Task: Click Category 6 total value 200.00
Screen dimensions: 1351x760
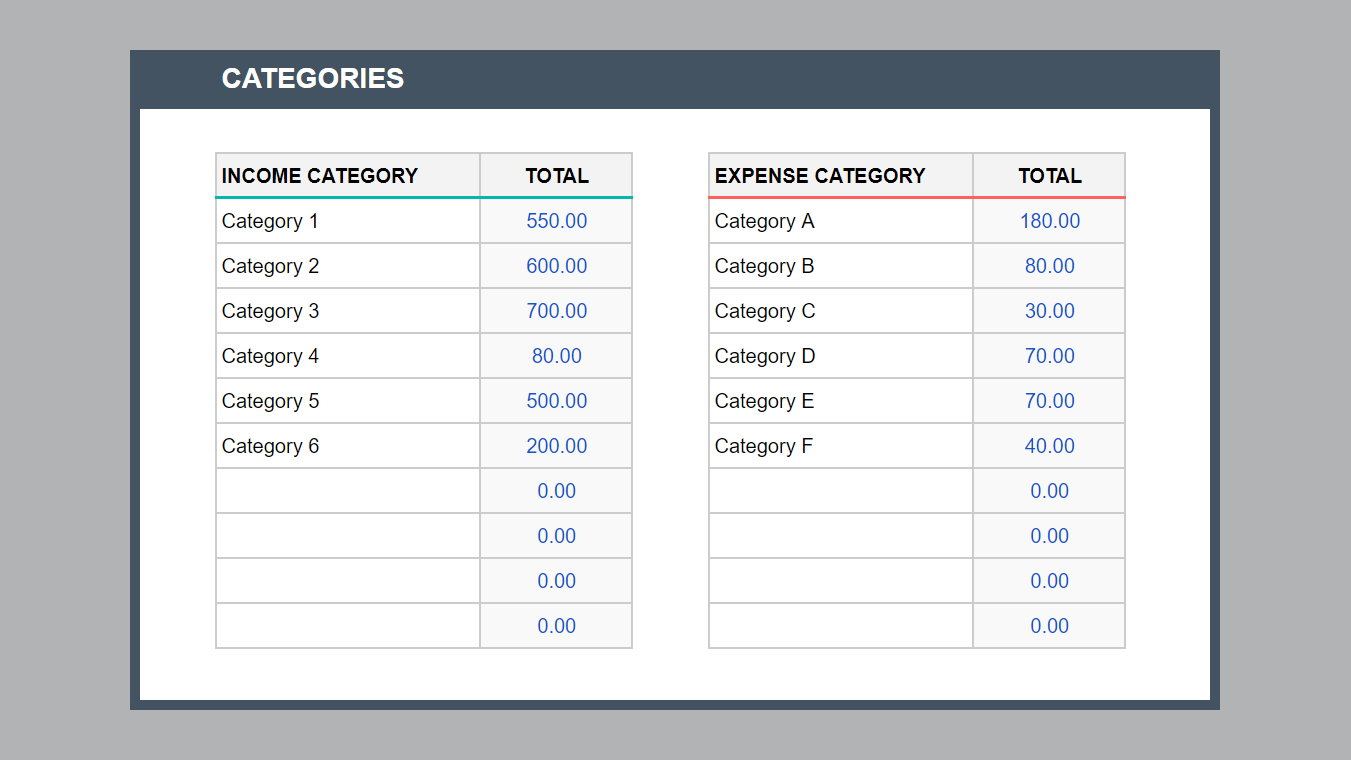Action: tap(556, 446)
